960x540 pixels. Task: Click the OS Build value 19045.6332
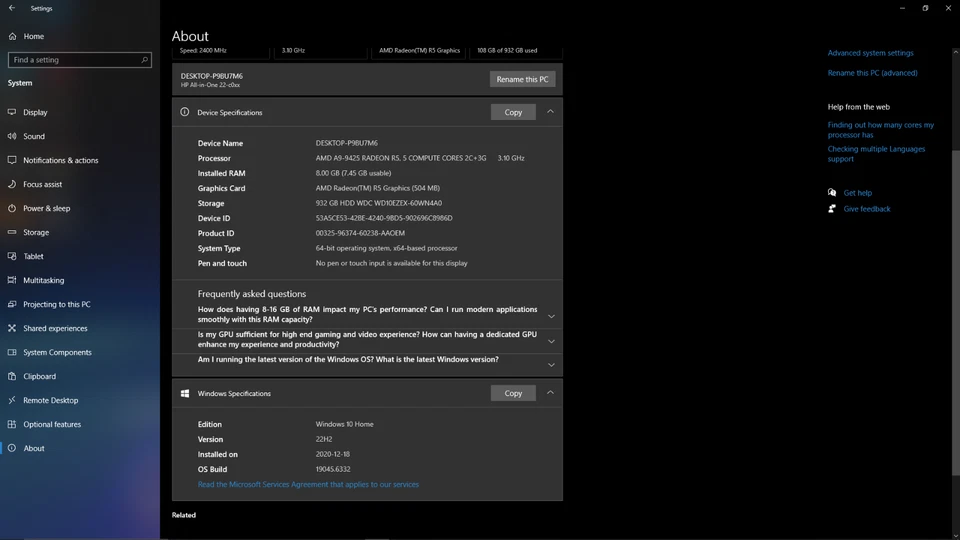[332, 469]
